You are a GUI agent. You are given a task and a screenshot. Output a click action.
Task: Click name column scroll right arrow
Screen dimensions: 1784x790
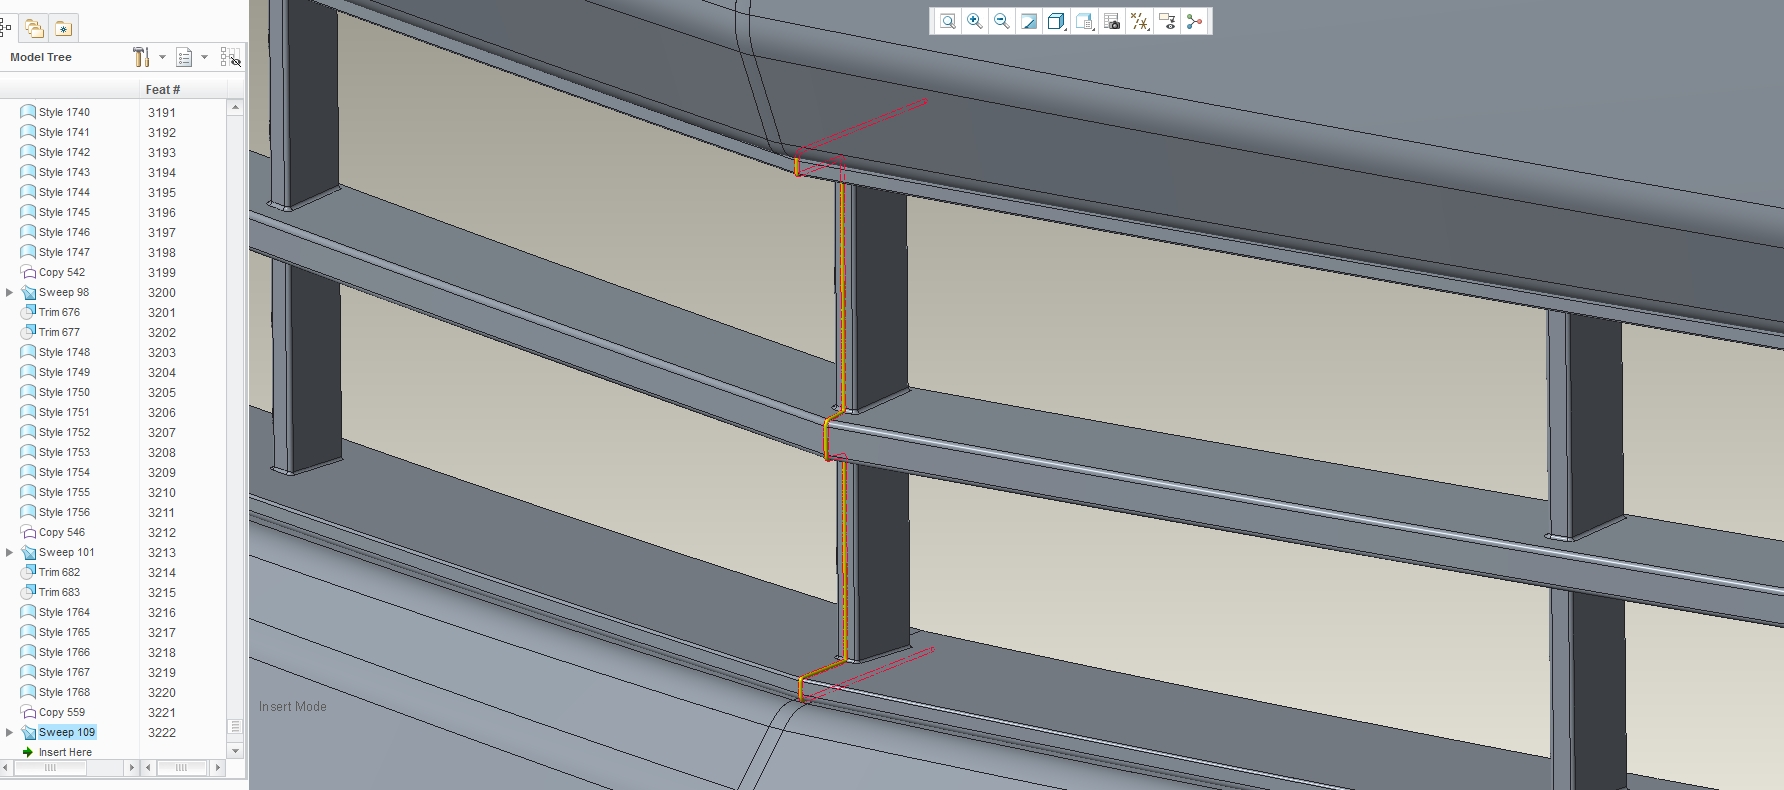click(x=131, y=768)
